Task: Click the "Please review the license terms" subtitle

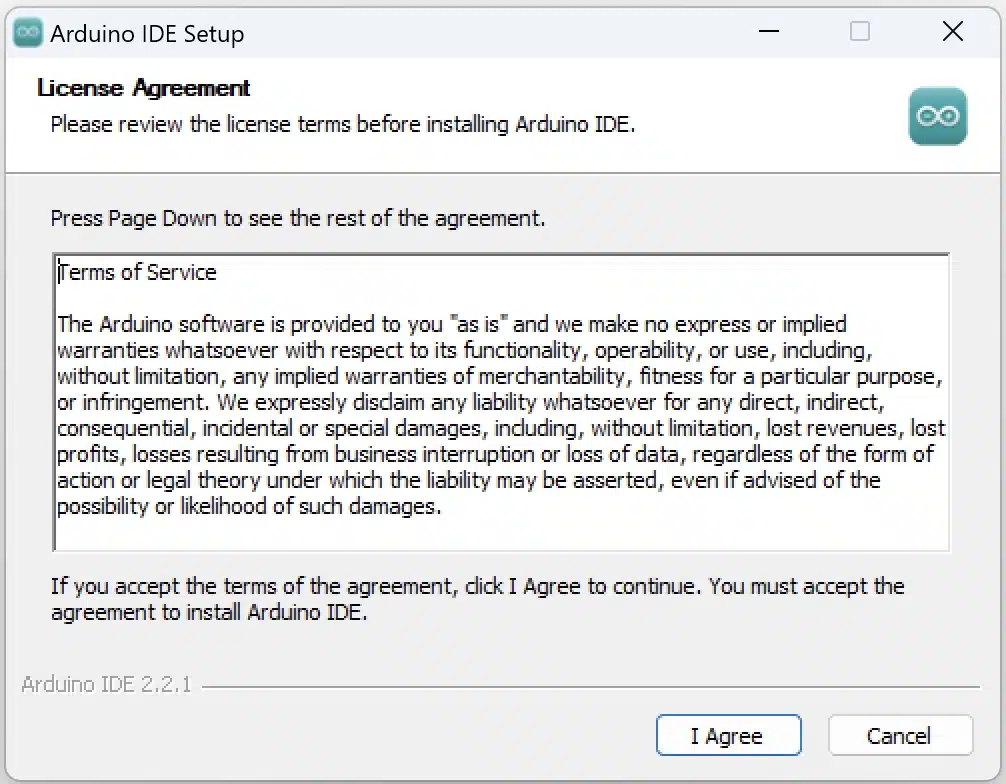Action: click(342, 125)
